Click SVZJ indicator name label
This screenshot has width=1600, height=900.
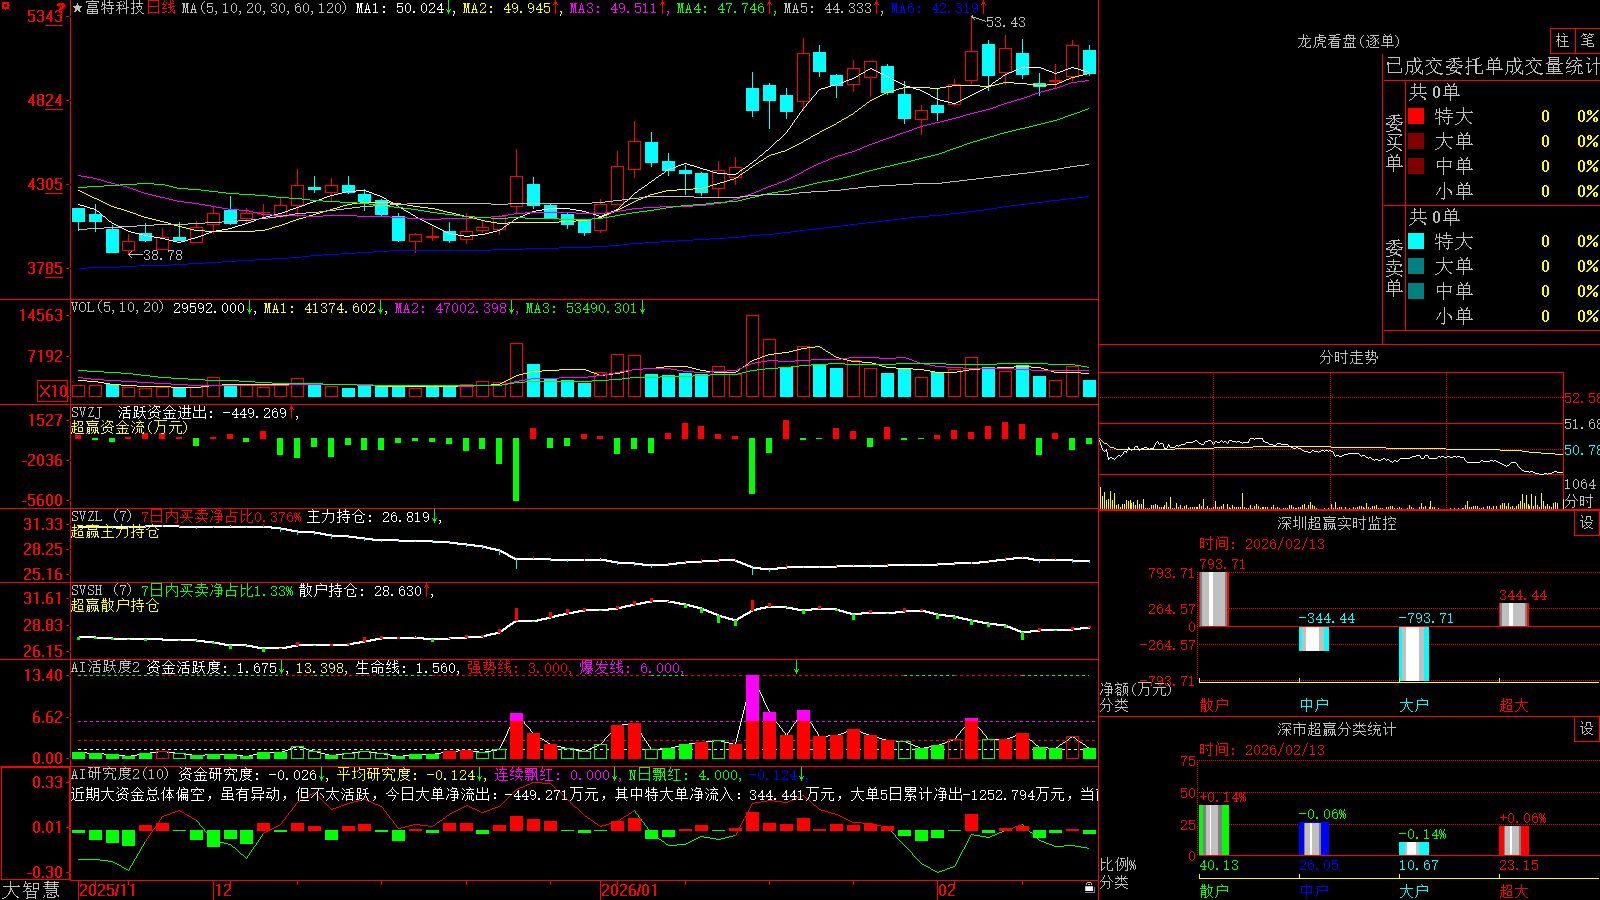pos(87,412)
